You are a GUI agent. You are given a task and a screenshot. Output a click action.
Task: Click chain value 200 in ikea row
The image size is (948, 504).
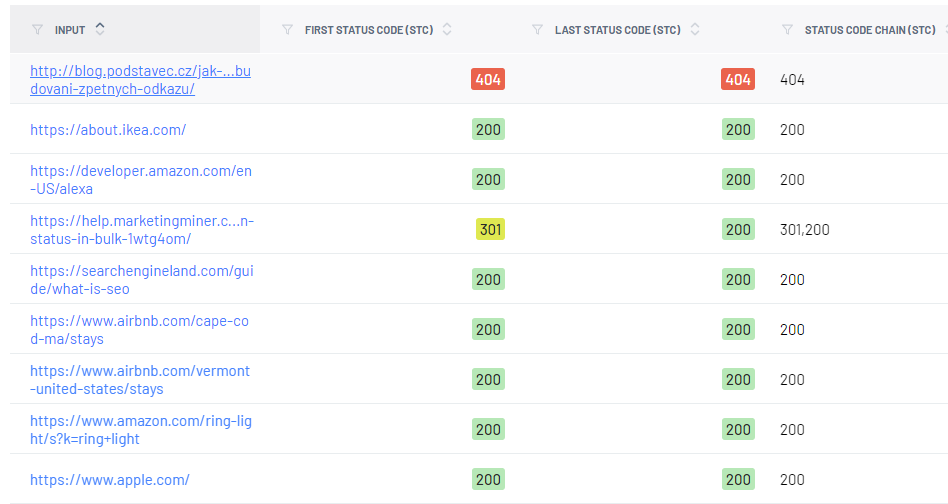point(792,130)
